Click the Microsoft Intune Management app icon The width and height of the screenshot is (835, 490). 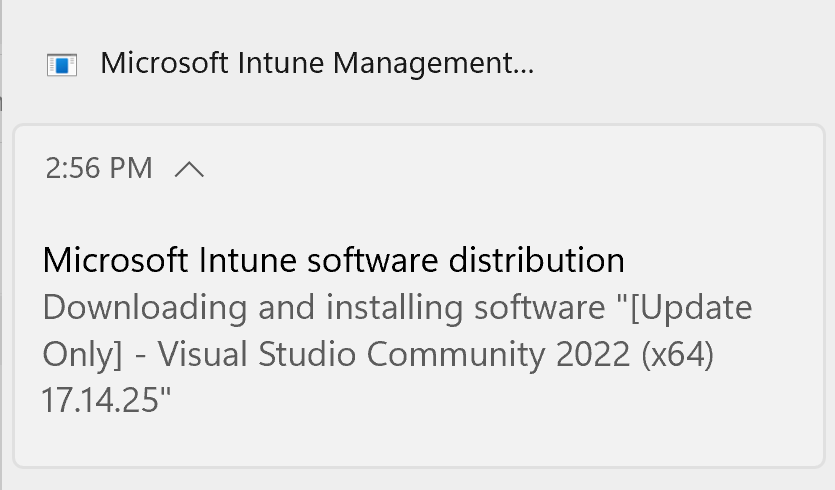click(62, 65)
